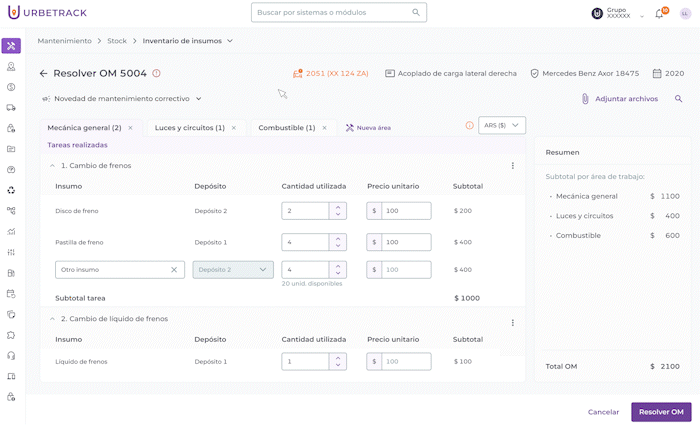
Task: Click the info icon next to the currency selector
Action: [x=470, y=126]
